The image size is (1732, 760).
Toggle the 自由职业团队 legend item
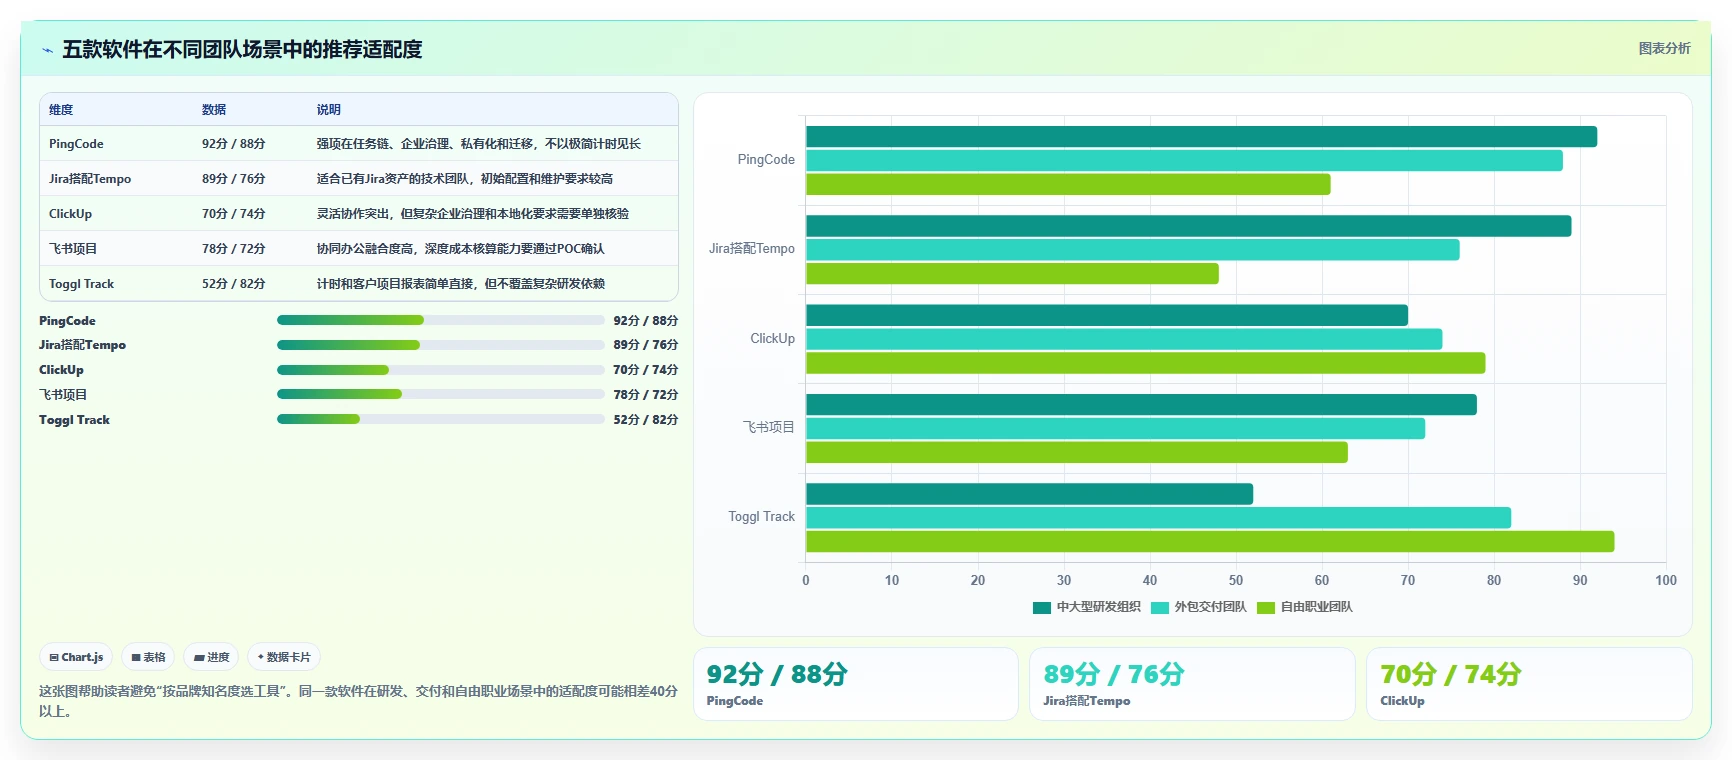pos(1305,607)
